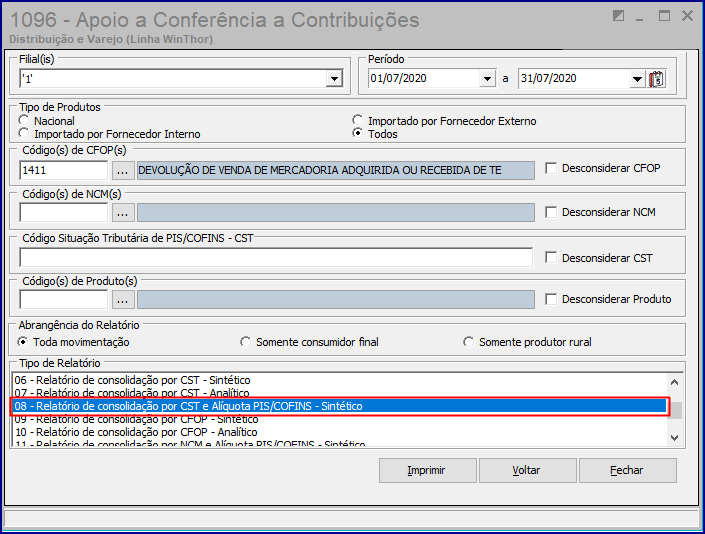Expand the Filial(is) dropdown
The width and height of the screenshot is (705, 534).
(x=334, y=79)
